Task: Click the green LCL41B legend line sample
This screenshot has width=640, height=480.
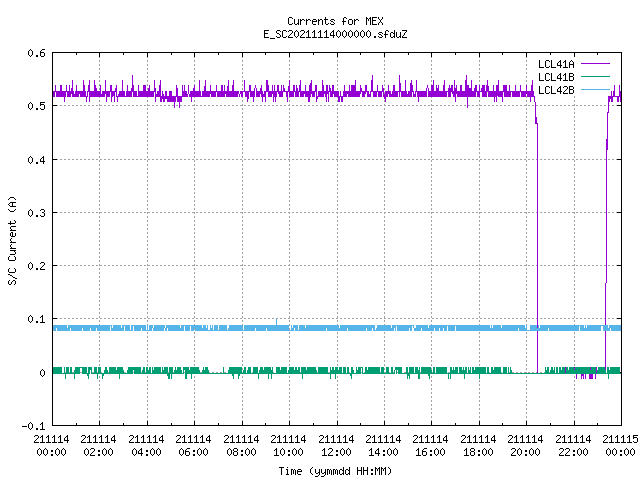Action: coord(595,77)
